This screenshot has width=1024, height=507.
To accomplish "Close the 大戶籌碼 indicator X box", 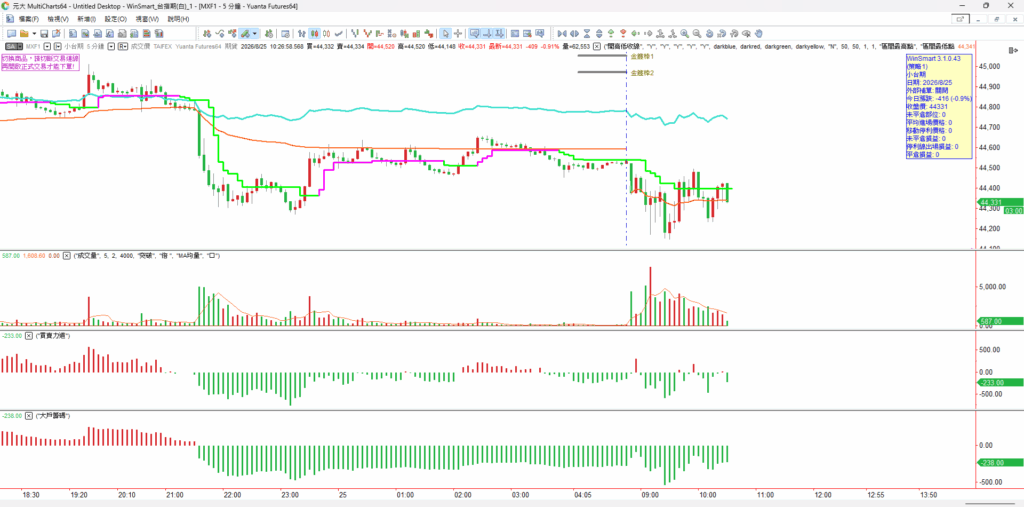I will point(30,416).
